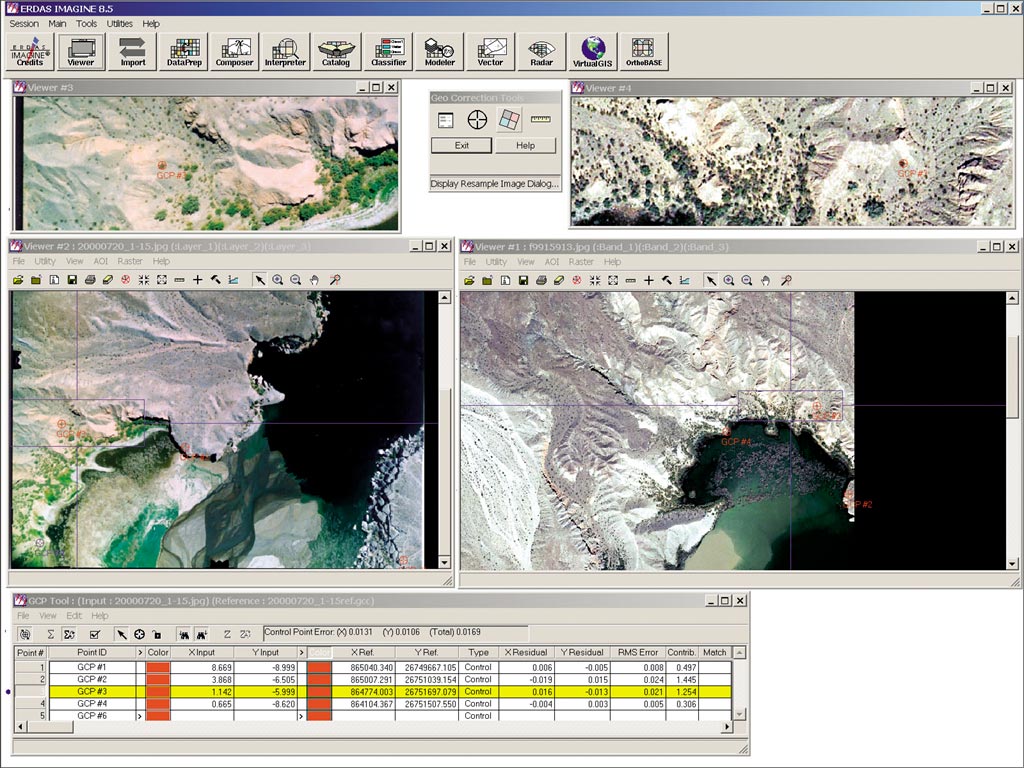Open the Import module

click(x=133, y=52)
